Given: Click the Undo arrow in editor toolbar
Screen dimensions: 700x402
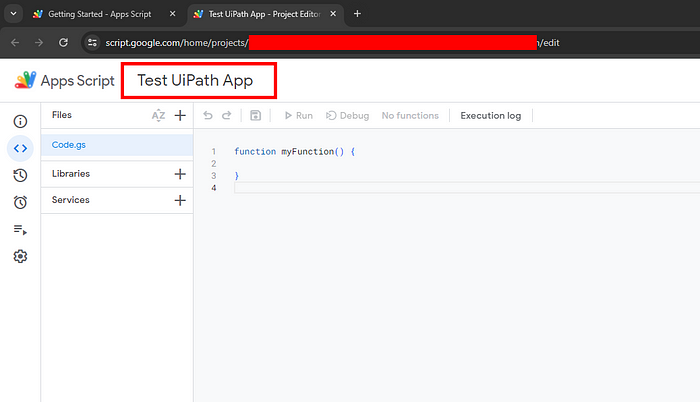Looking at the screenshot, I should (208, 115).
